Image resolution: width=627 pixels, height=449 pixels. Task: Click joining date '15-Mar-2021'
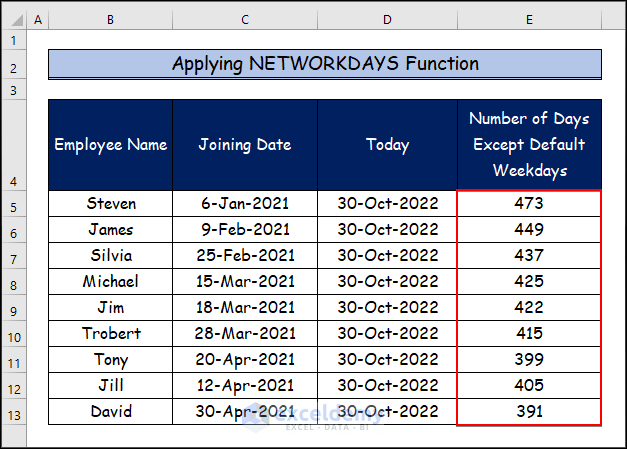tap(245, 281)
